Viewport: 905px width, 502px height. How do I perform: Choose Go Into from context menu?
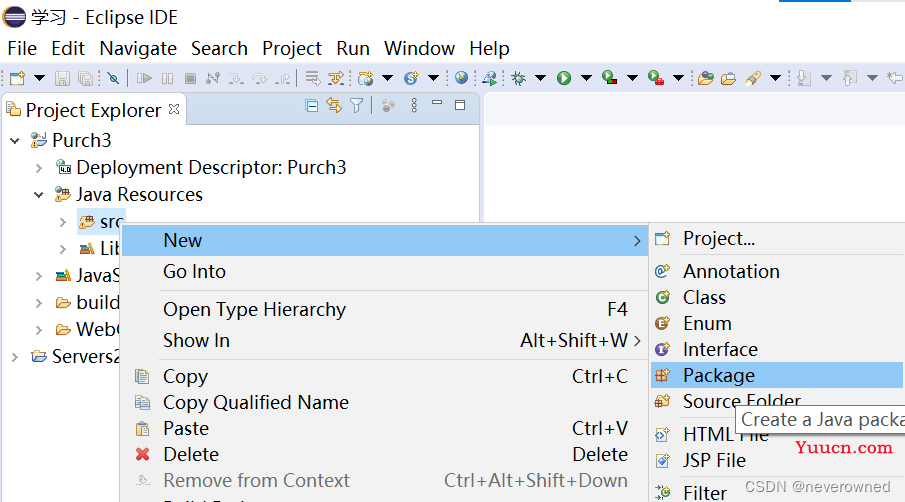point(384,271)
